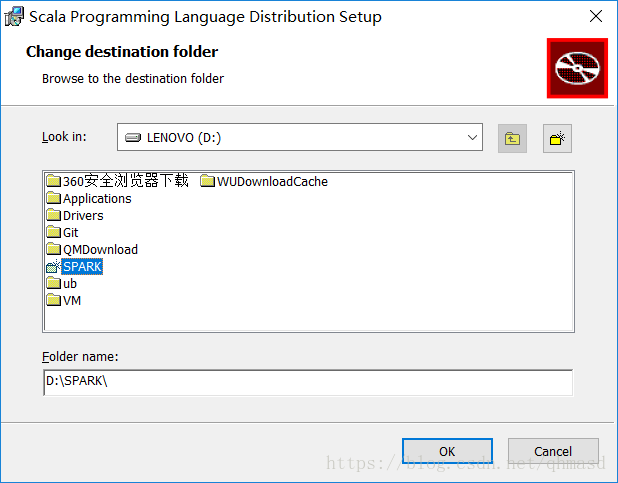Screen dimensions: 618x483
Task: Open the Look in drive dropdown
Action: [x=300, y=137]
